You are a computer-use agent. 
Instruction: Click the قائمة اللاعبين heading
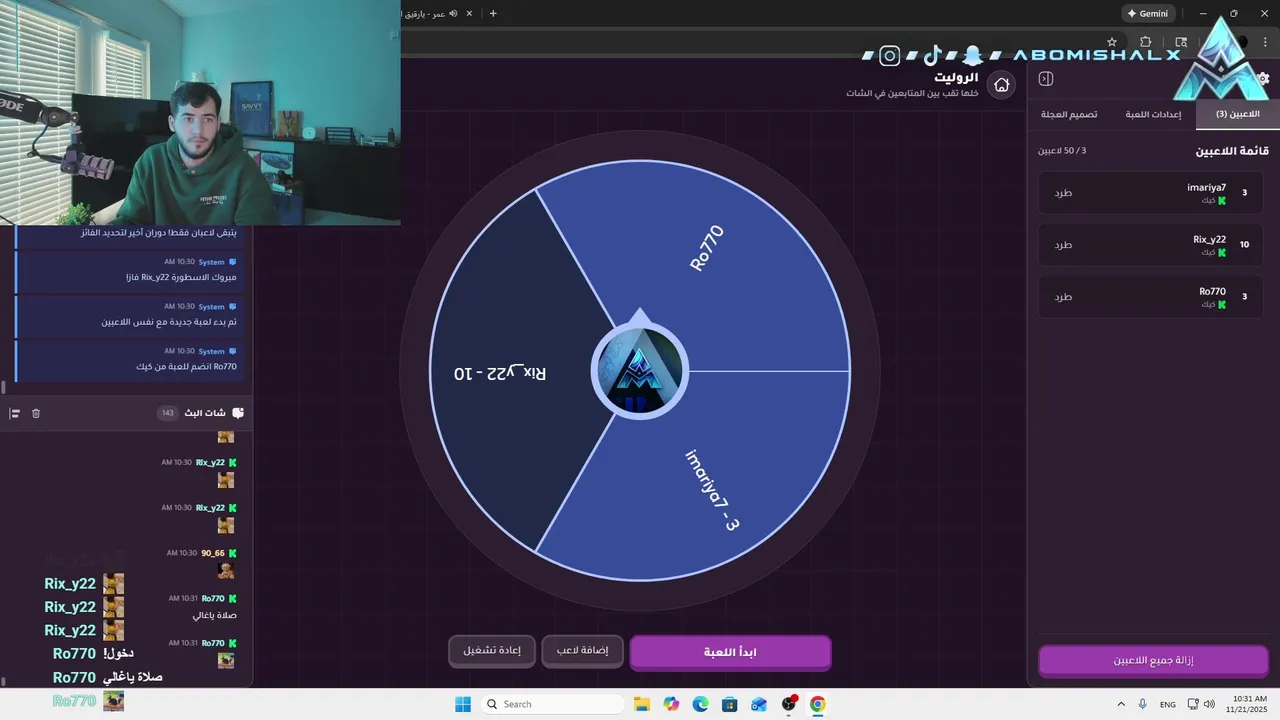(x=1232, y=151)
